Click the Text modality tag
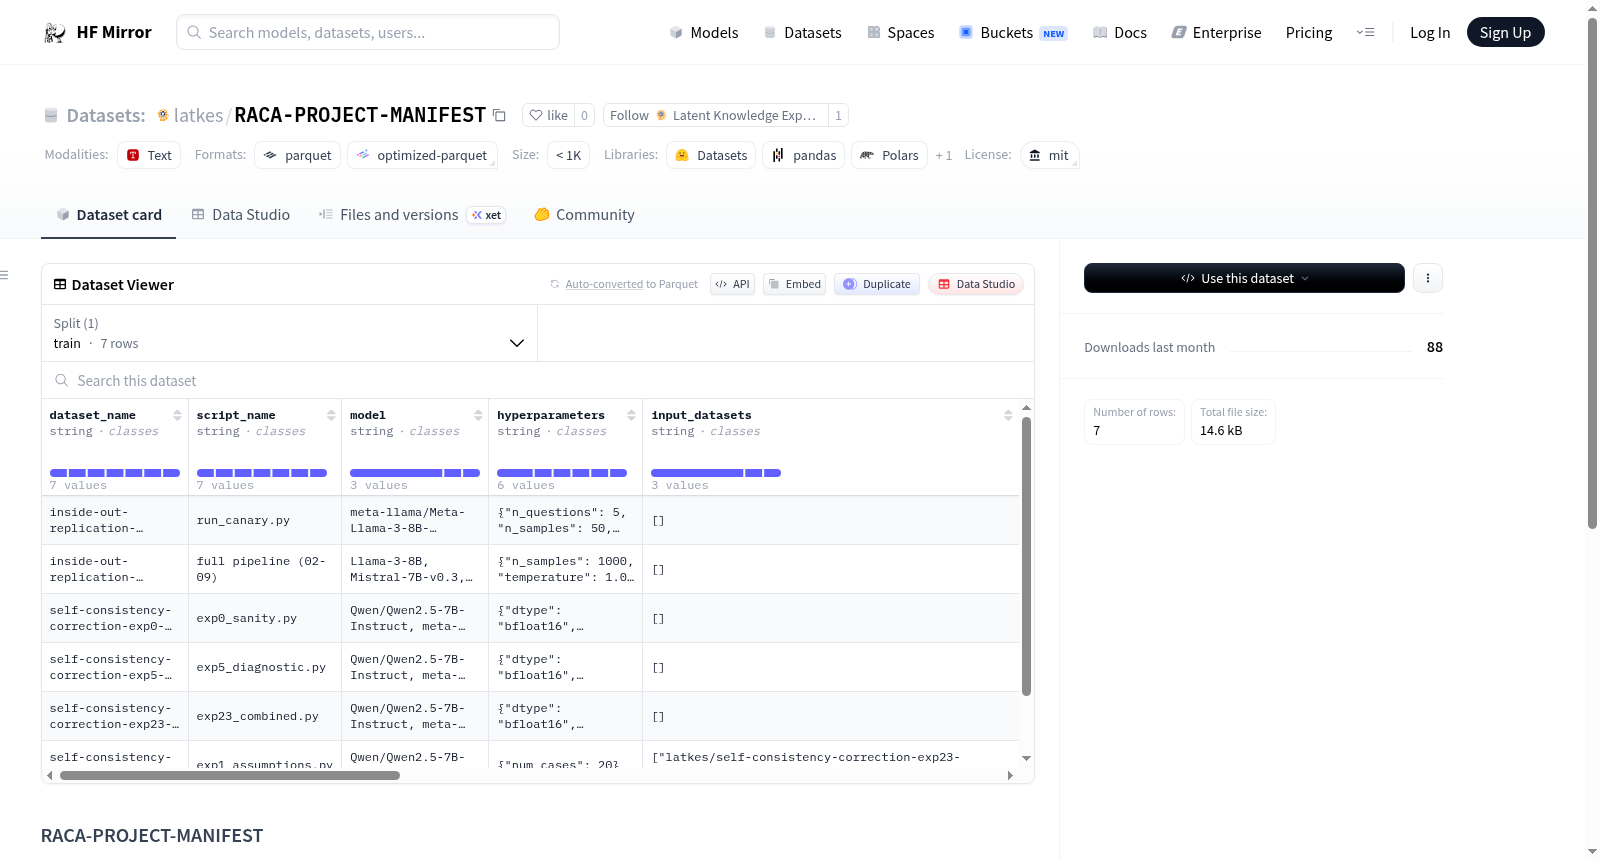 click(x=149, y=155)
